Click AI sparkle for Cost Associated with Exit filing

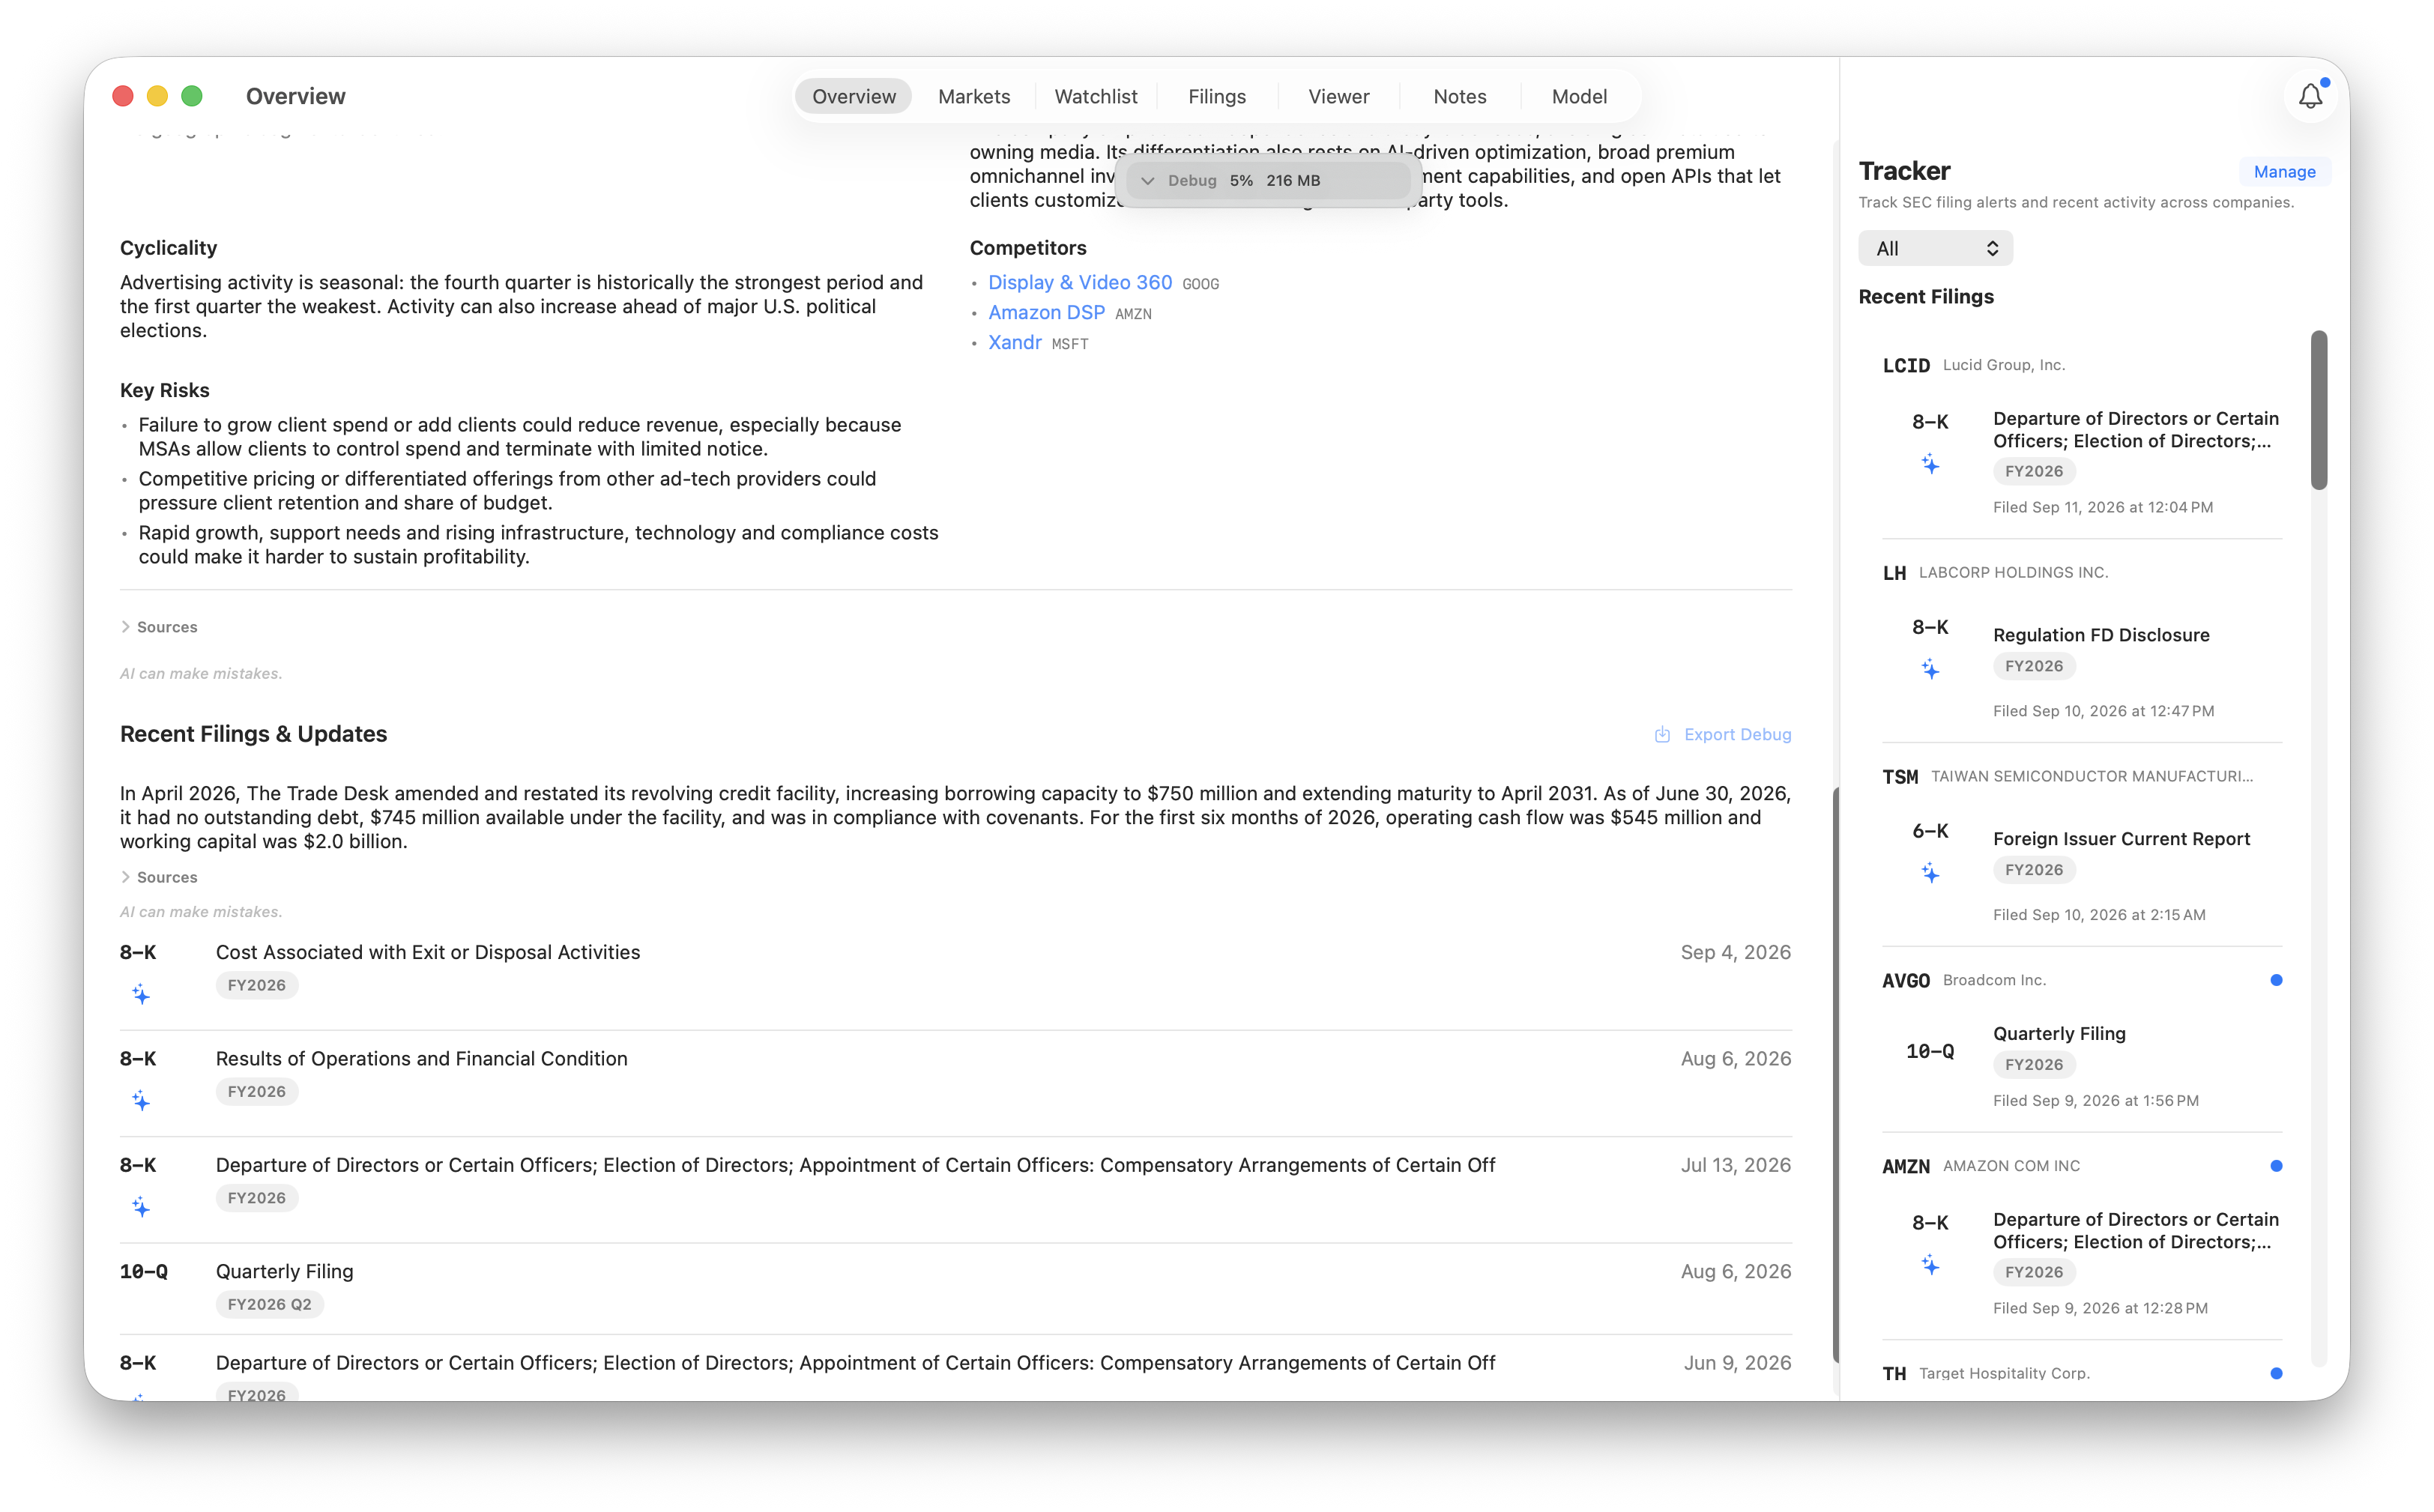click(141, 994)
